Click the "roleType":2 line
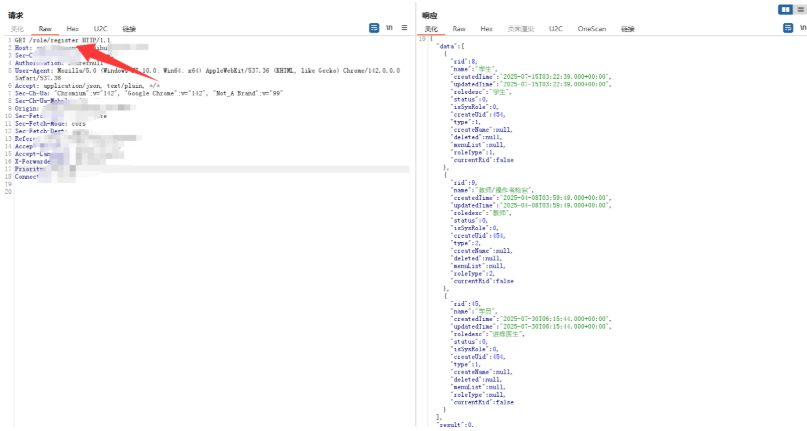Viewport: 807px width, 431px height. click(473, 273)
